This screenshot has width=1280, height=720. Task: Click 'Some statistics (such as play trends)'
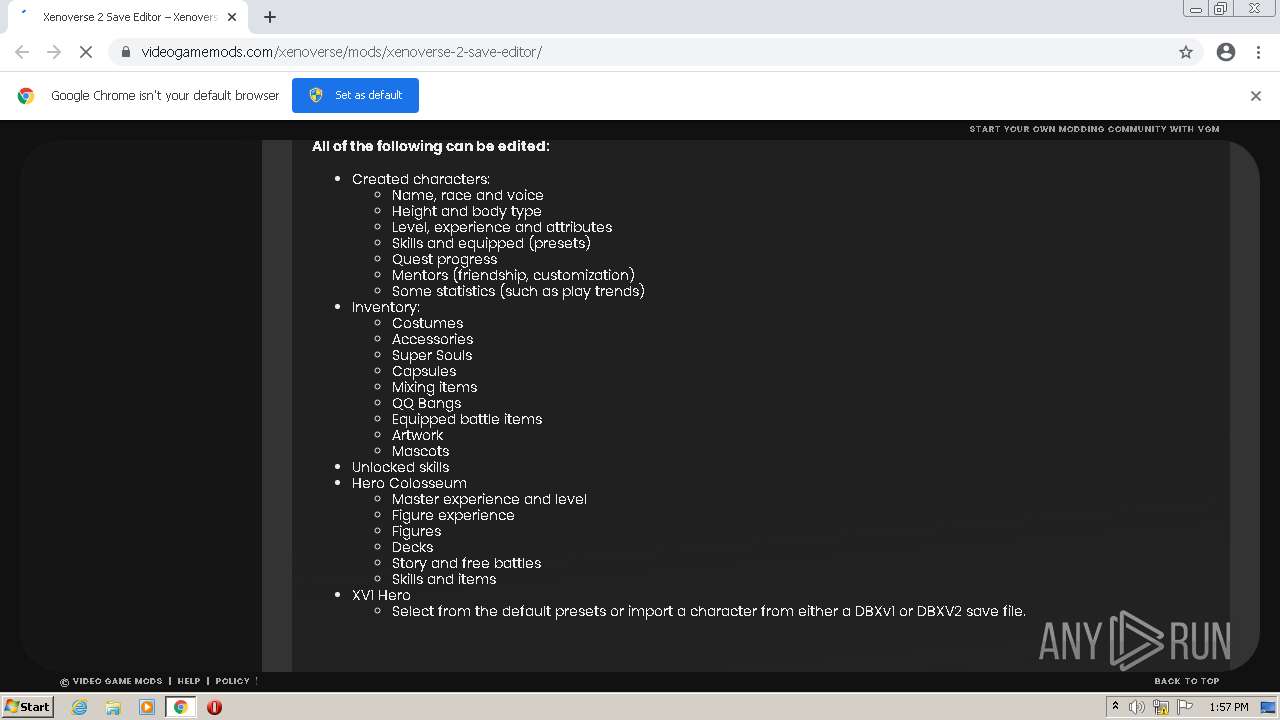pyautogui.click(x=518, y=291)
